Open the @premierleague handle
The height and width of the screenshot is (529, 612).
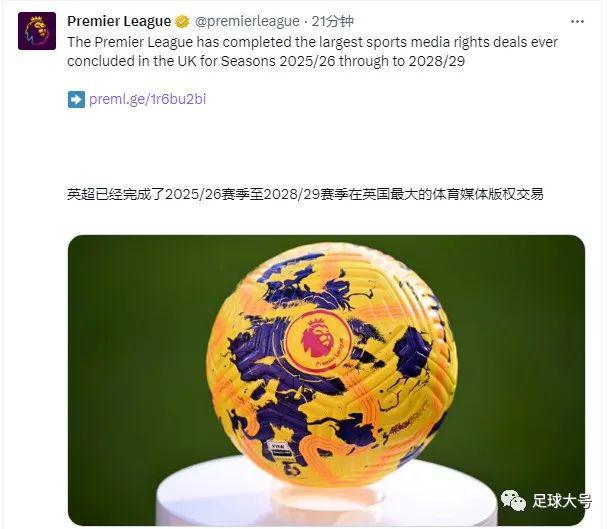click(247, 21)
